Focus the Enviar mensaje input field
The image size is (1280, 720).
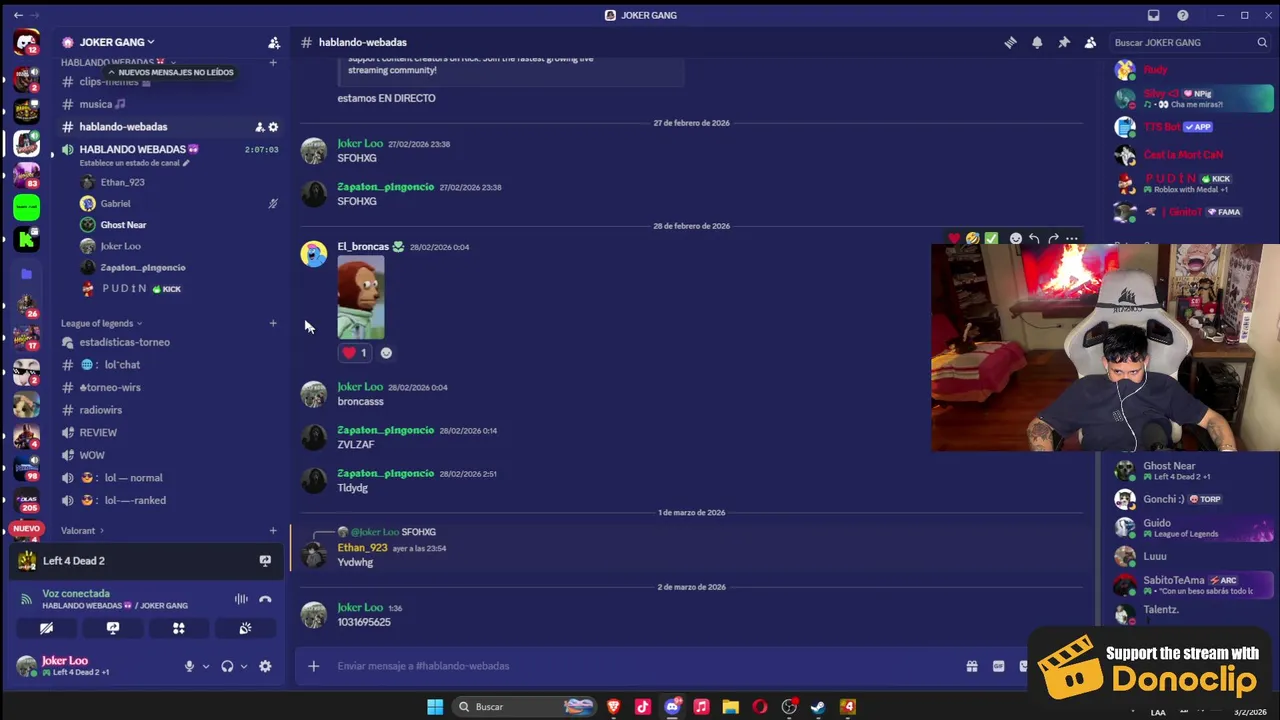(640, 666)
